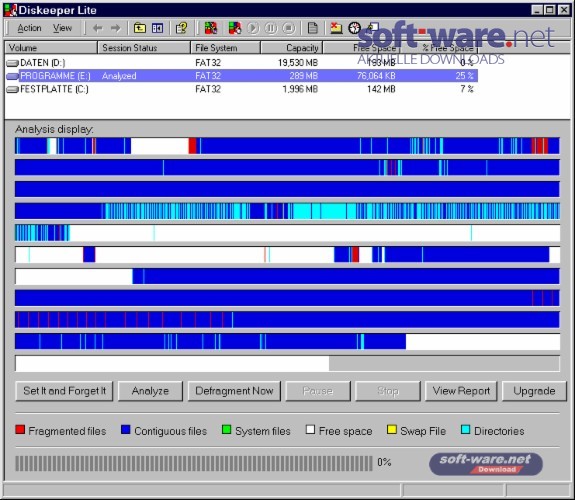Click the 7 % free space value
This screenshot has height=500, width=575.
(467, 90)
